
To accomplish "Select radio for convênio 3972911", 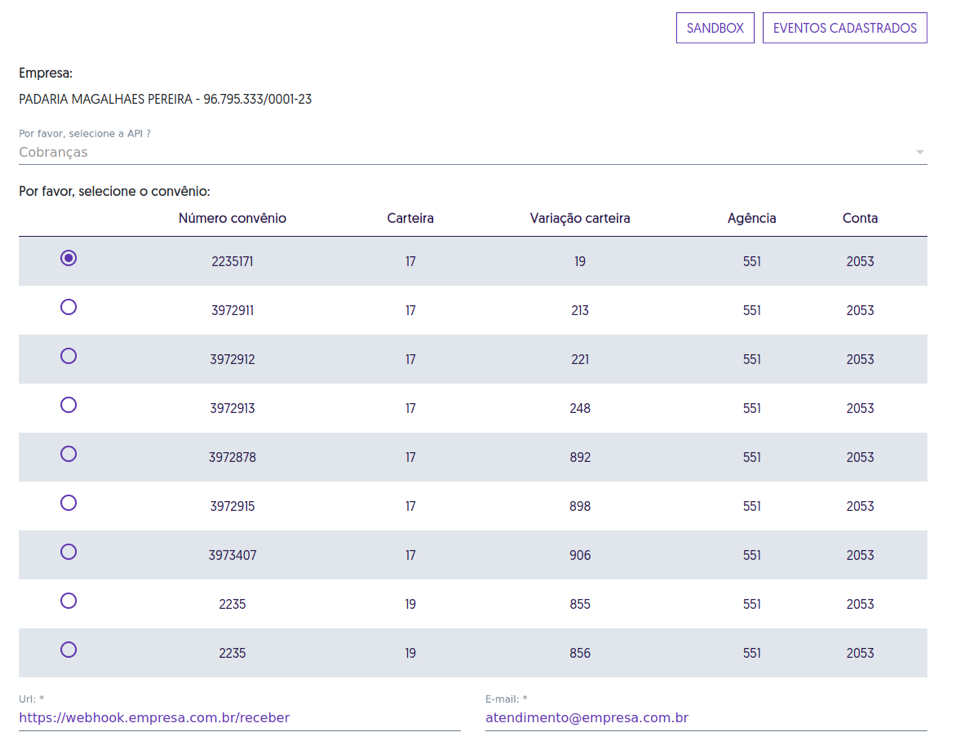I will pyautogui.click(x=69, y=307).
